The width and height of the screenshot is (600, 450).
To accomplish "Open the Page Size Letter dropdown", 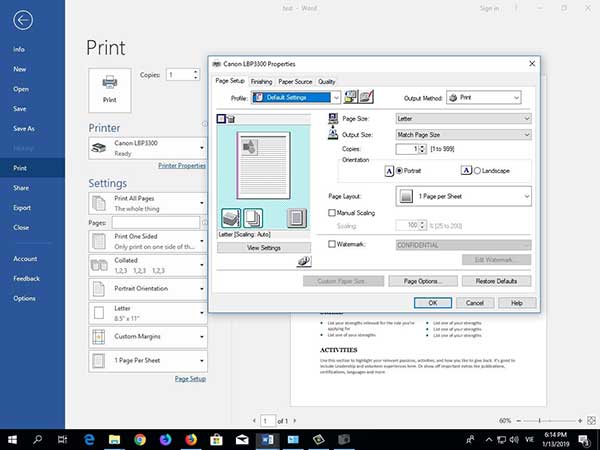I will click(x=463, y=119).
